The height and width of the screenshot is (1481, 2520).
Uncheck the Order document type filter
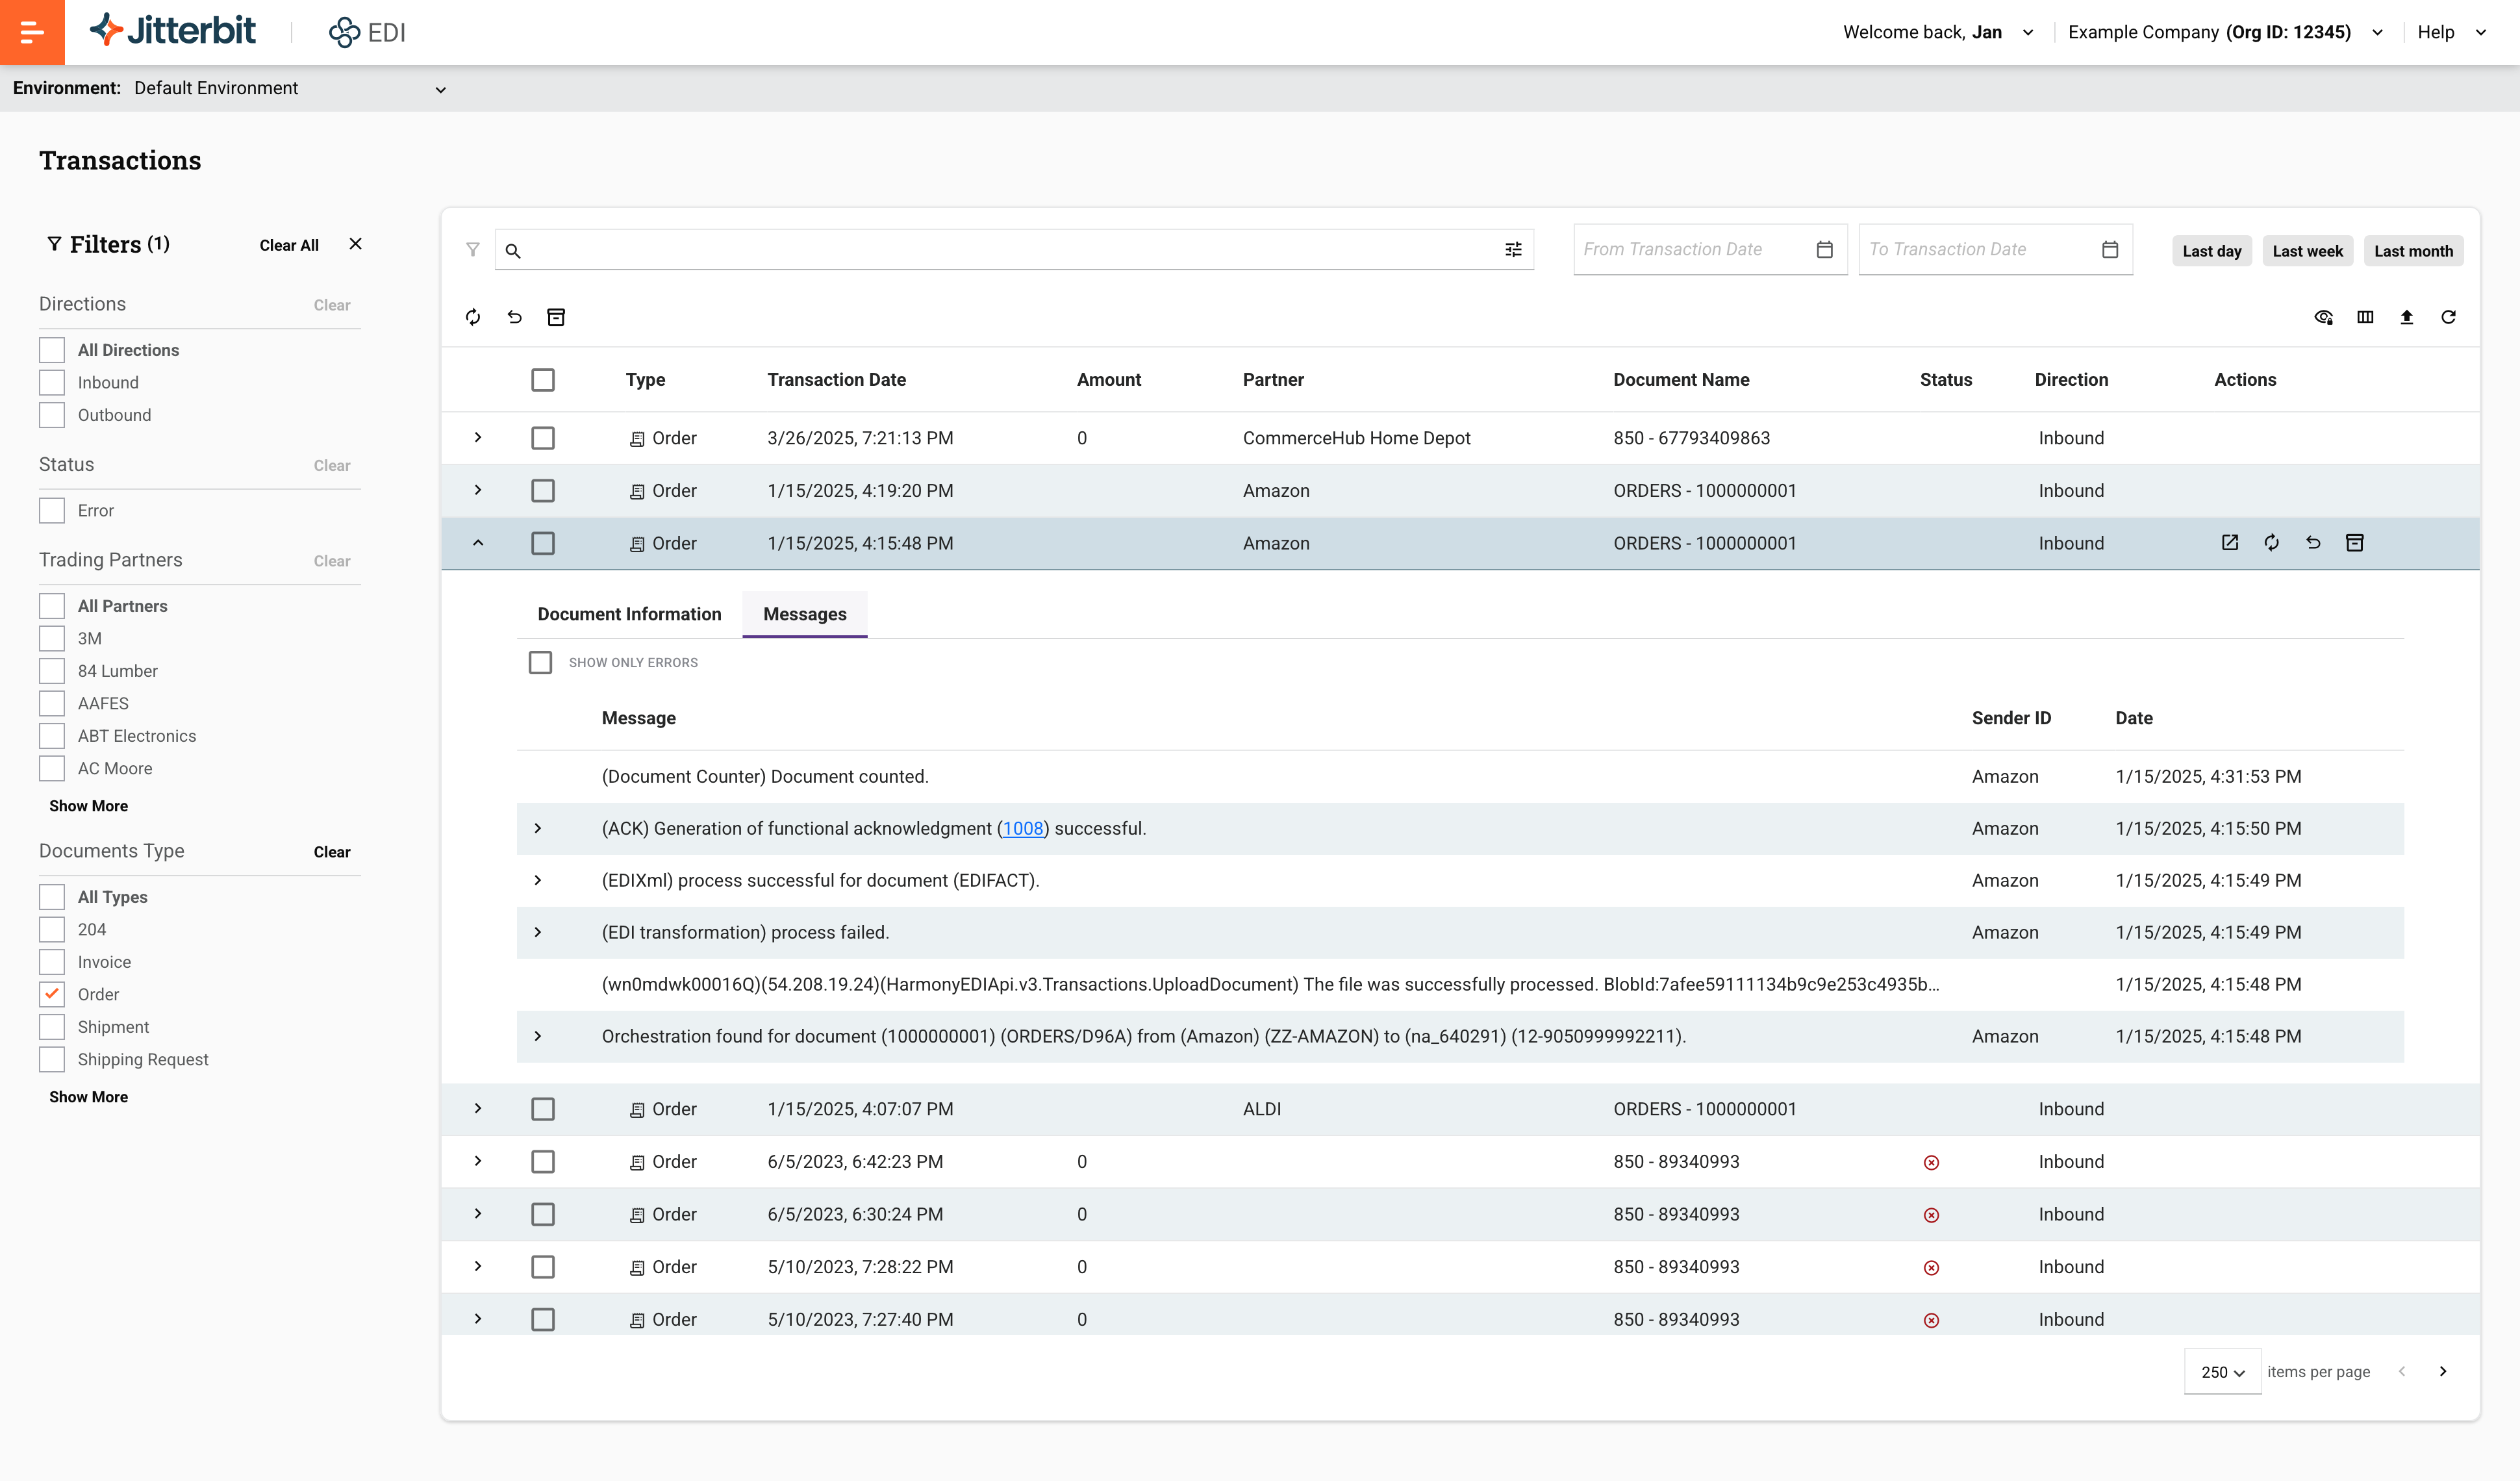point(52,995)
